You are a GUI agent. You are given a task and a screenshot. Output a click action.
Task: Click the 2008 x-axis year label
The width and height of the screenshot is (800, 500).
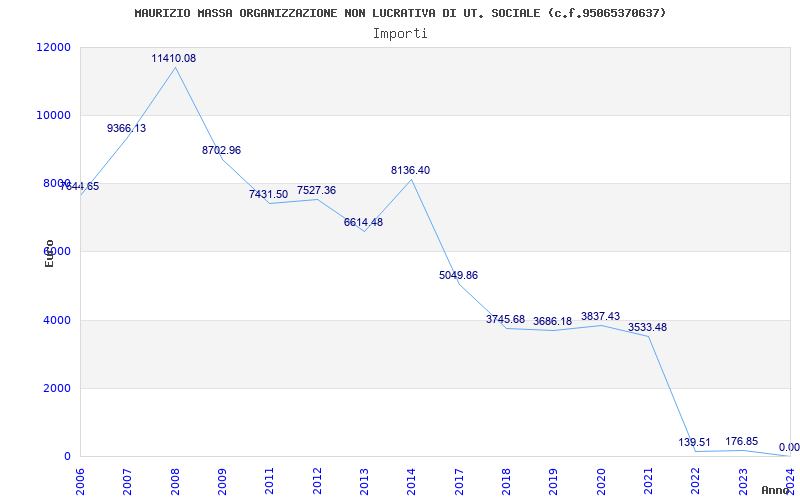click(x=175, y=481)
